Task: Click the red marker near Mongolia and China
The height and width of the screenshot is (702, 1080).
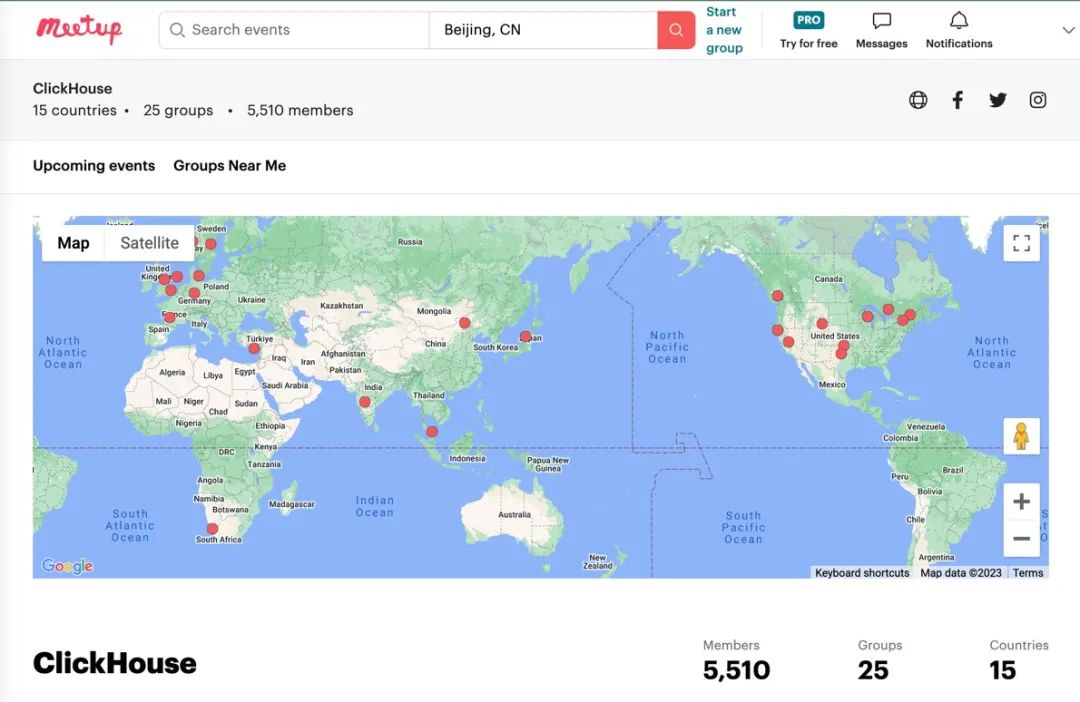Action: pos(465,322)
